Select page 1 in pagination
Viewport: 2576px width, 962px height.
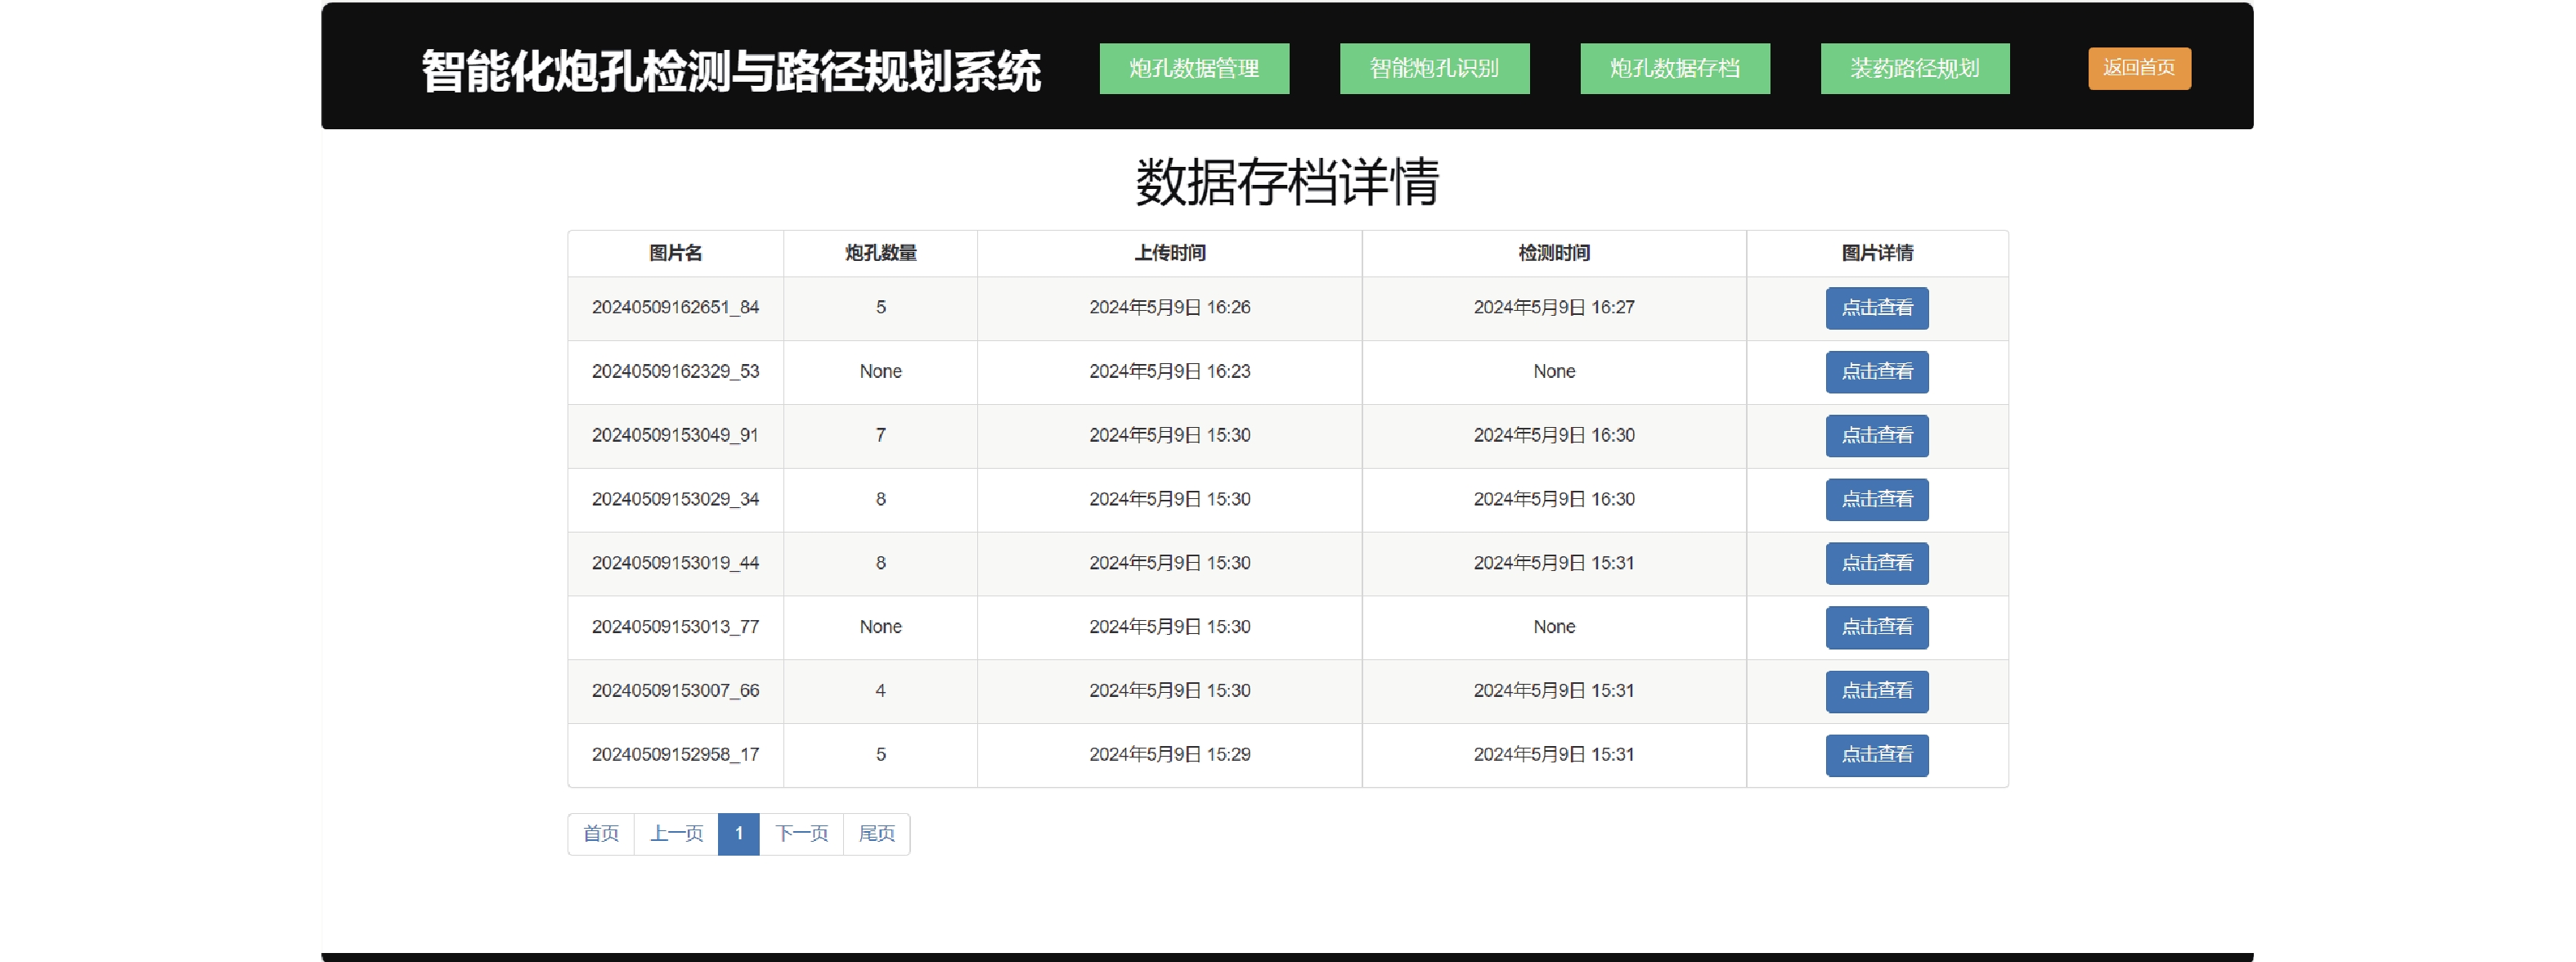click(x=738, y=834)
